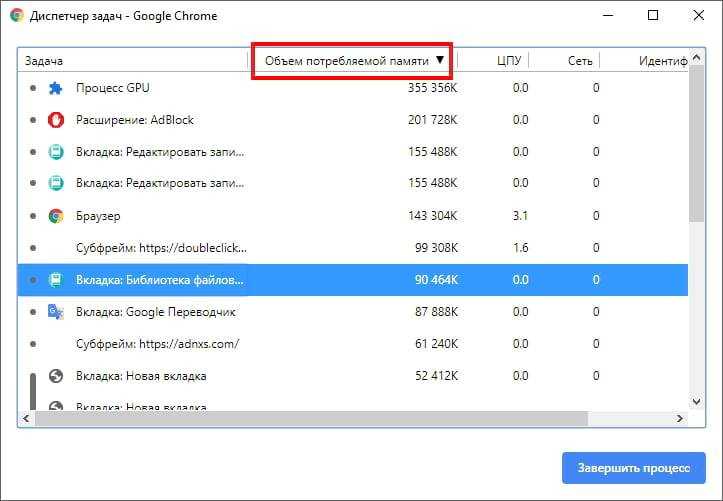Select the Процесс GPU row
Screen dimensions: 723x501
pyautogui.click(x=353, y=88)
